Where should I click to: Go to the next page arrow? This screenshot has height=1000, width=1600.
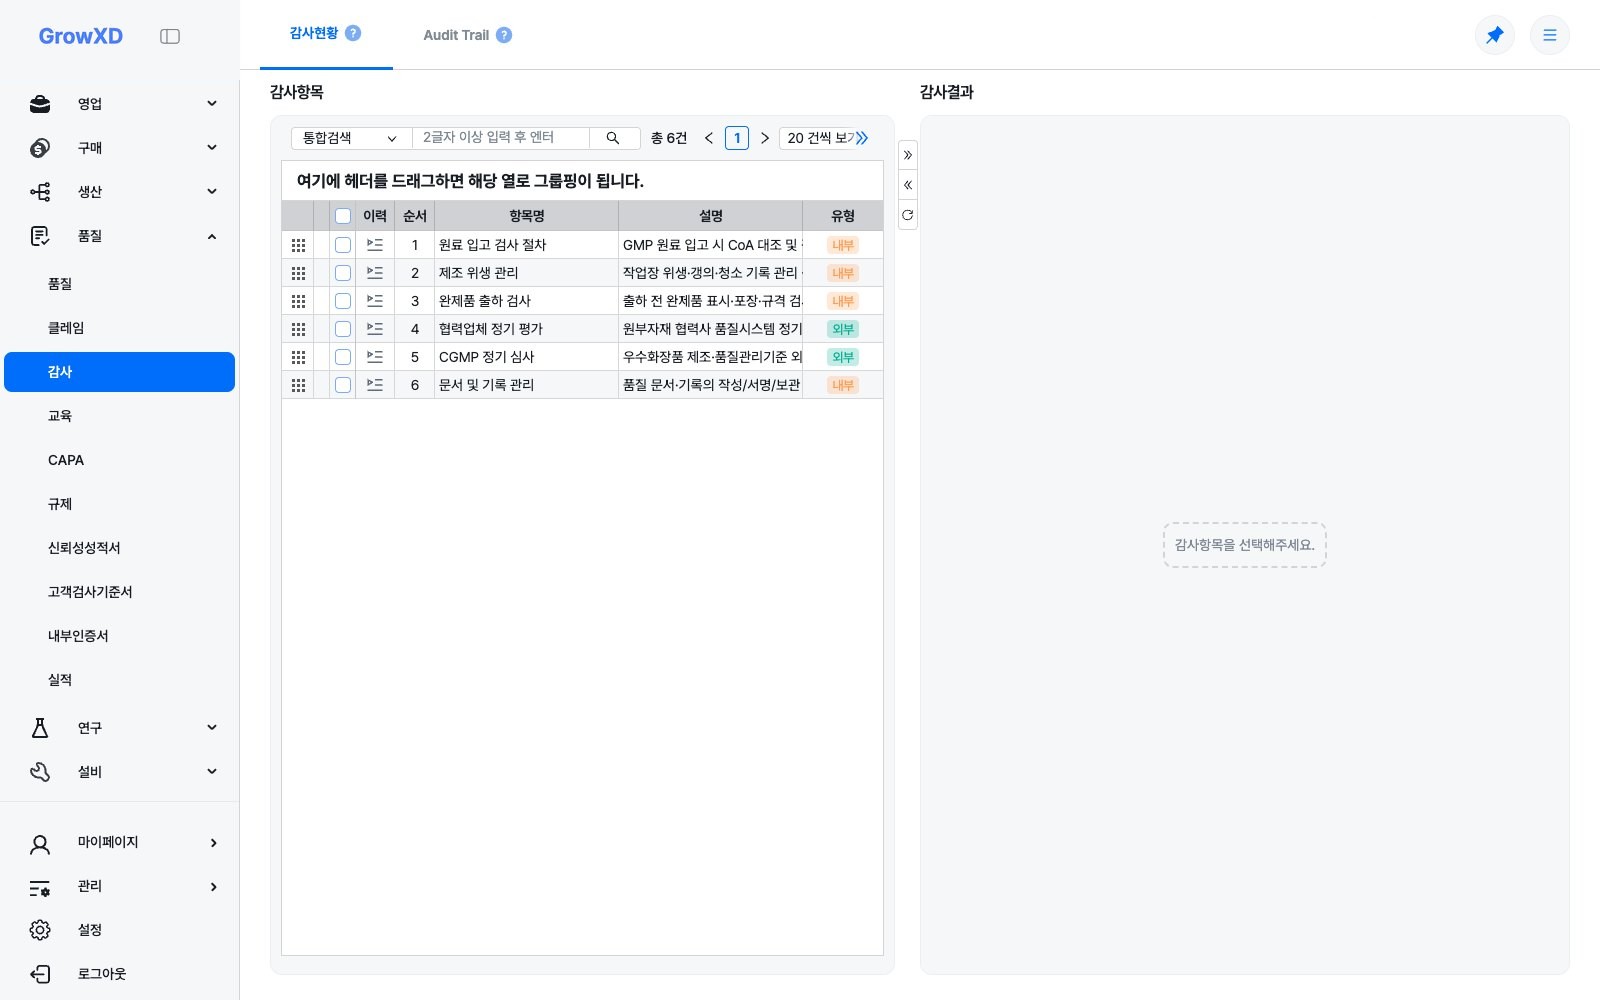tap(765, 138)
